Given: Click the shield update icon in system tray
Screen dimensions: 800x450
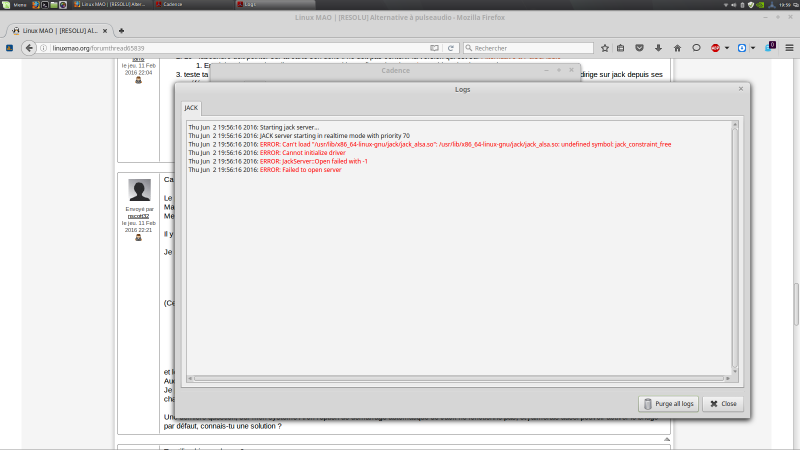Looking at the screenshot, I should (x=751, y=5).
